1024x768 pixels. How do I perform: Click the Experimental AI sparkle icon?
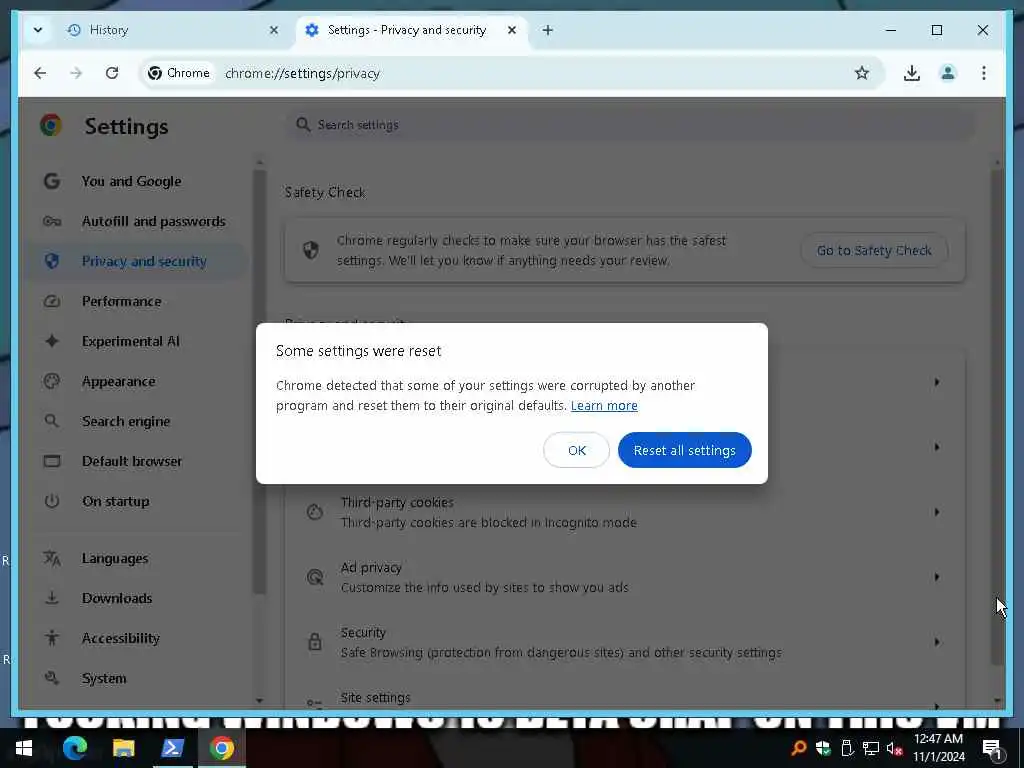(x=52, y=341)
